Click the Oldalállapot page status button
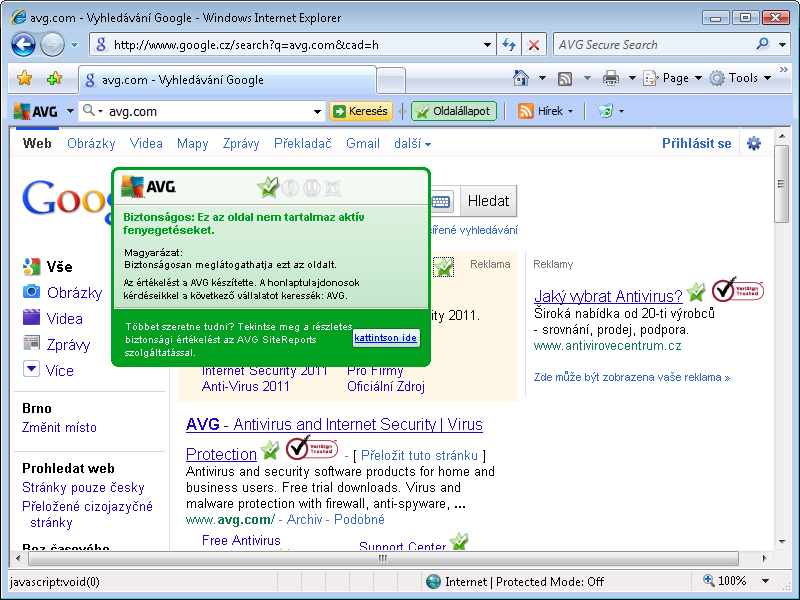The image size is (800, 600). tap(454, 111)
